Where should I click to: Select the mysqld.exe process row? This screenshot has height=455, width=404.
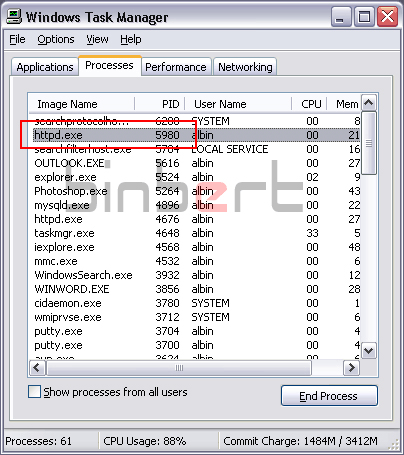(x=196, y=205)
